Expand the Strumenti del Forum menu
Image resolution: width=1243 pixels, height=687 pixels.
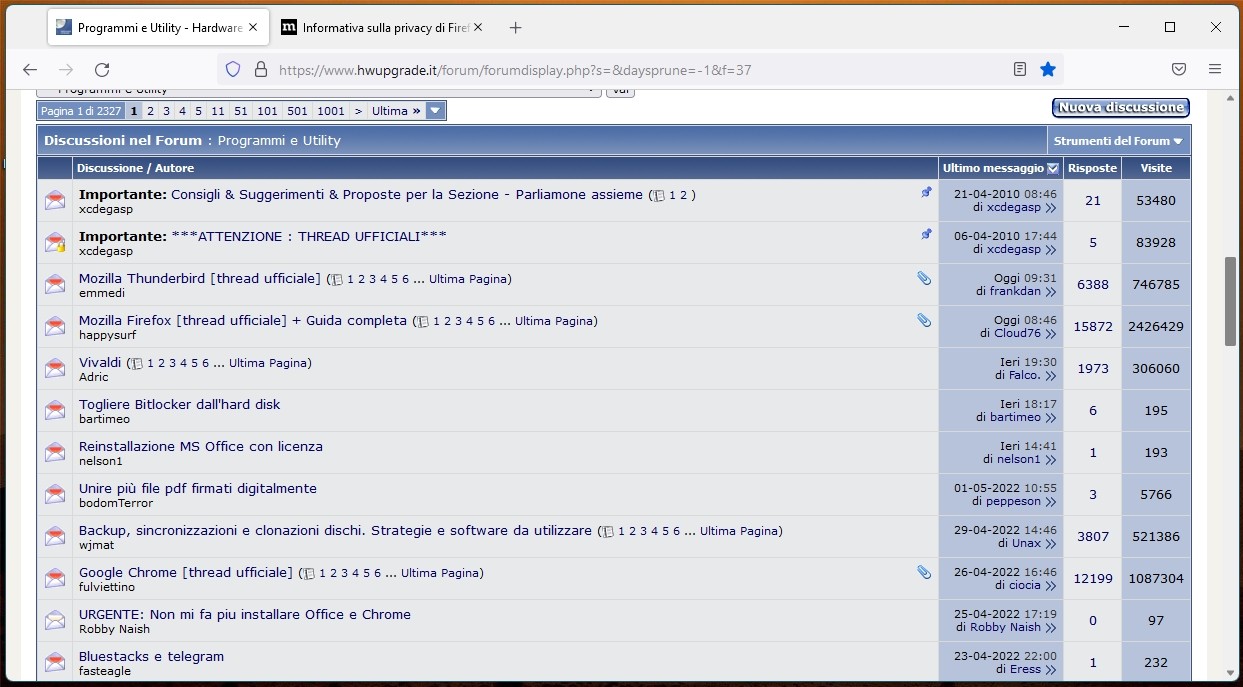[x=1118, y=141]
